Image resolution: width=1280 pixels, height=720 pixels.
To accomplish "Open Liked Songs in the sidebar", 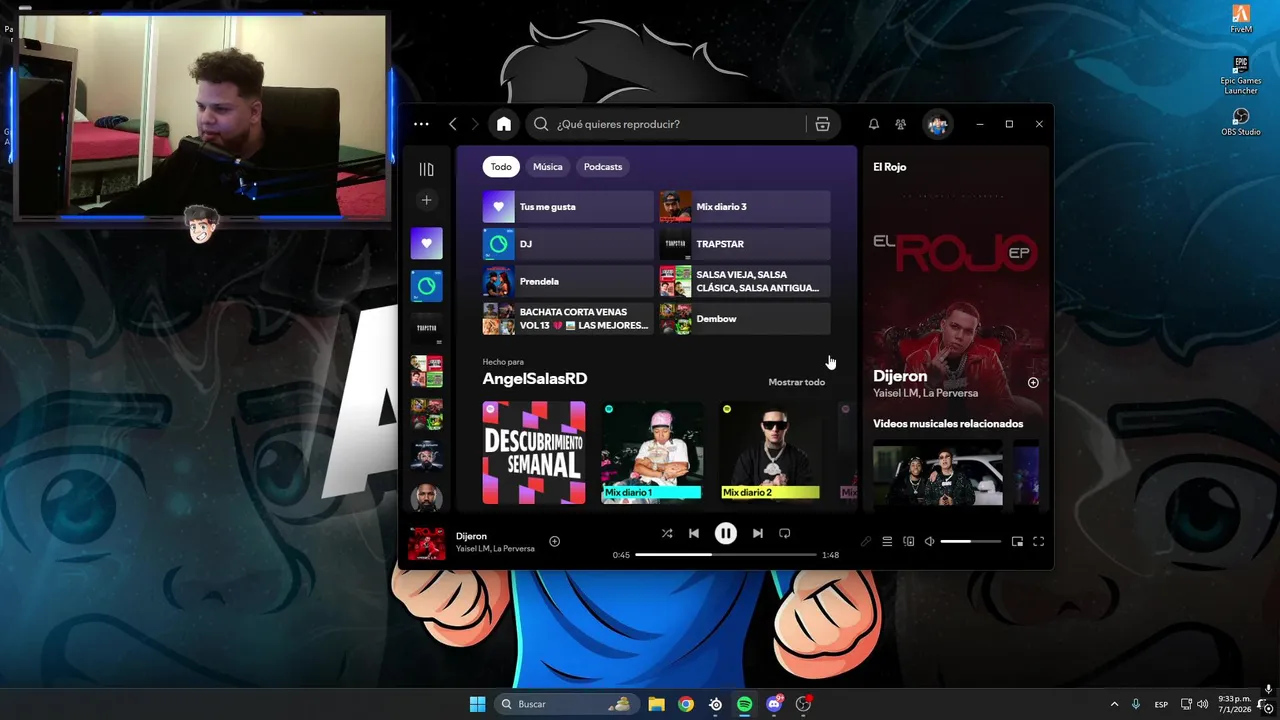I will (x=426, y=243).
